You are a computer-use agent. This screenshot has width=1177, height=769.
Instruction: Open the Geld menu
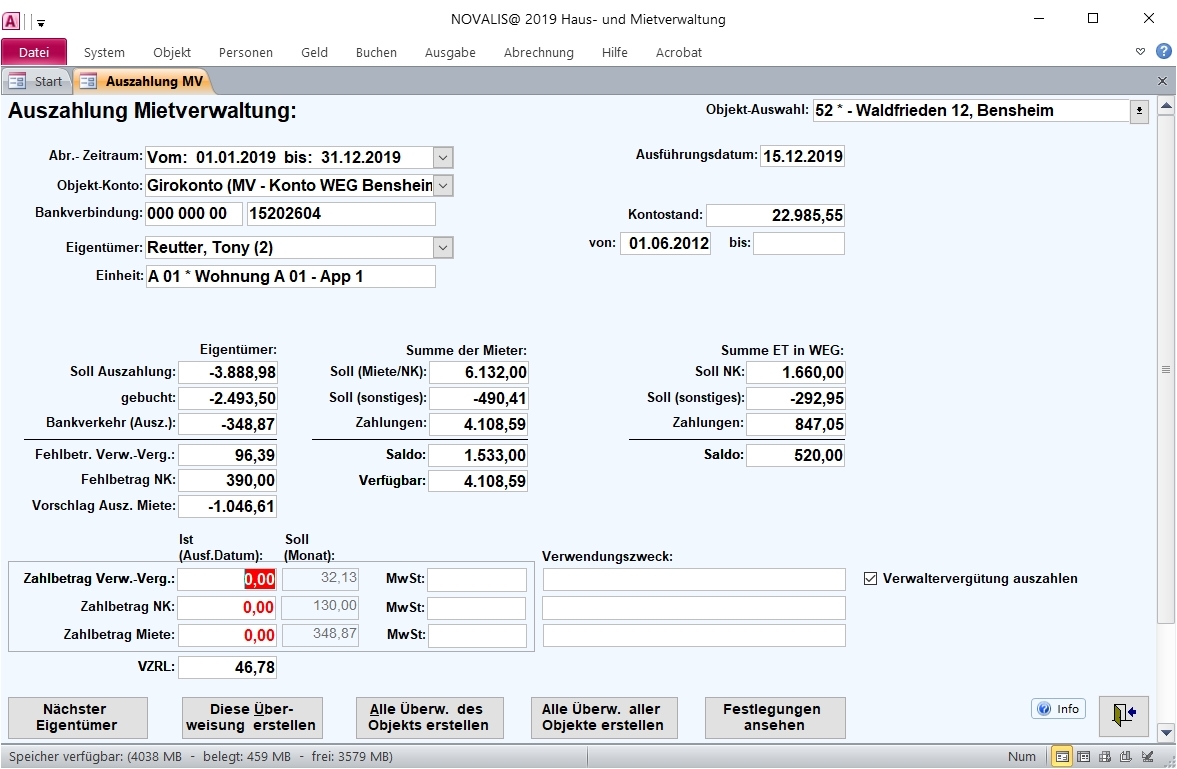pyautogui.click(x=315, y=52)
